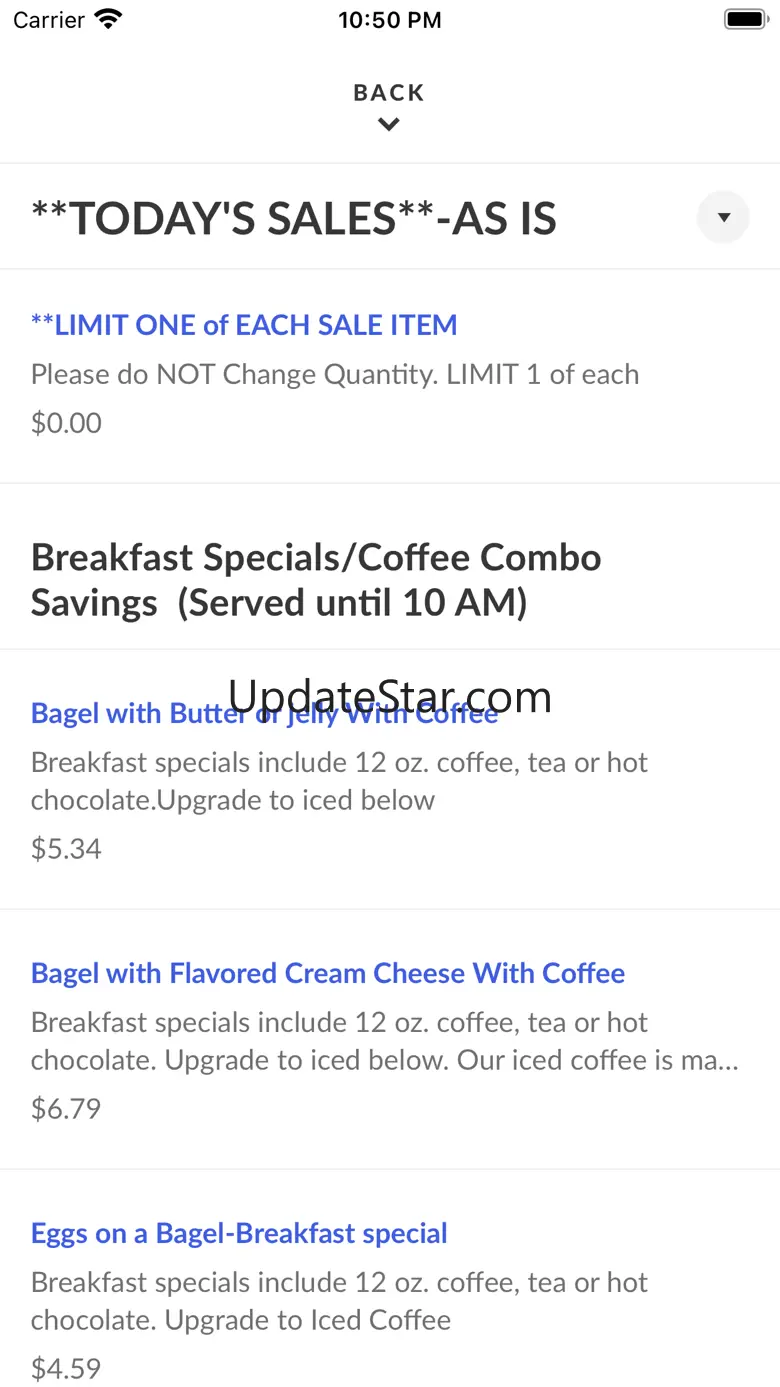Open the category dropdown arrow button

click(x=723, y=217)
